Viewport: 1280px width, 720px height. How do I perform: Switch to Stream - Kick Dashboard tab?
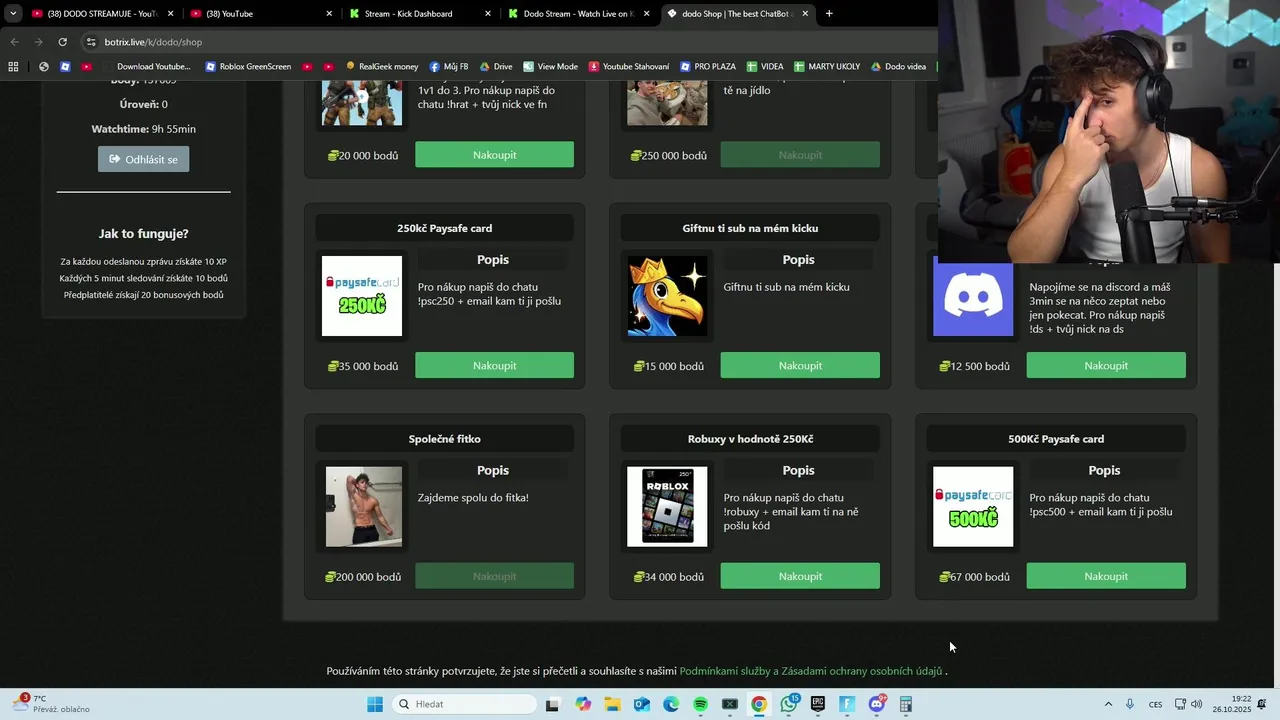tap(420, 14)
